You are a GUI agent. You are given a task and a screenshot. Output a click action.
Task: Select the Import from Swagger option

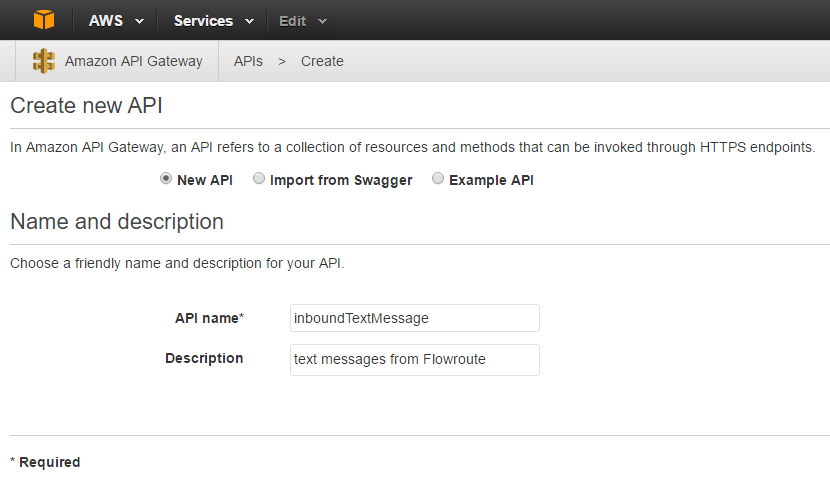point(259,178)
